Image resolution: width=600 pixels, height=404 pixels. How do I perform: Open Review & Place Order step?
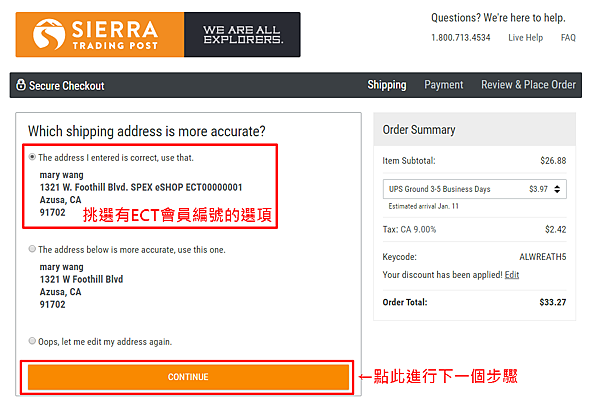coord(528,85)
